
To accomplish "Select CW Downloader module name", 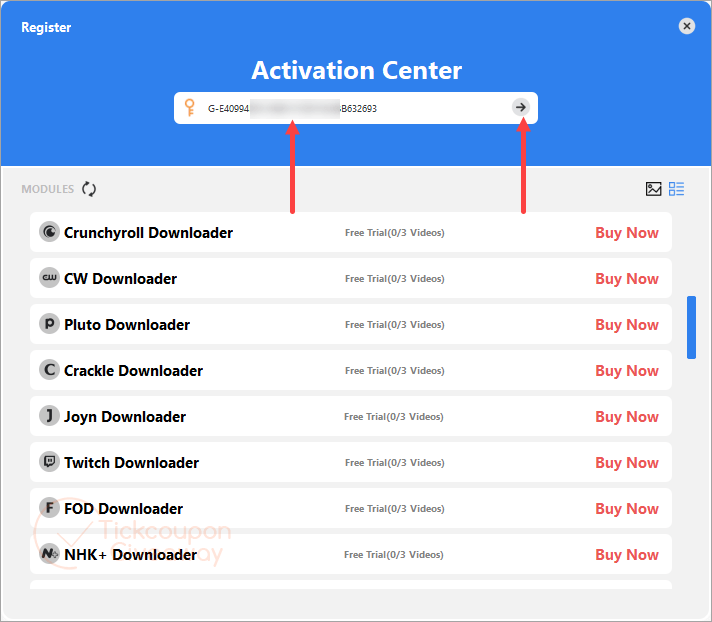I will click(x=120, y=279).
